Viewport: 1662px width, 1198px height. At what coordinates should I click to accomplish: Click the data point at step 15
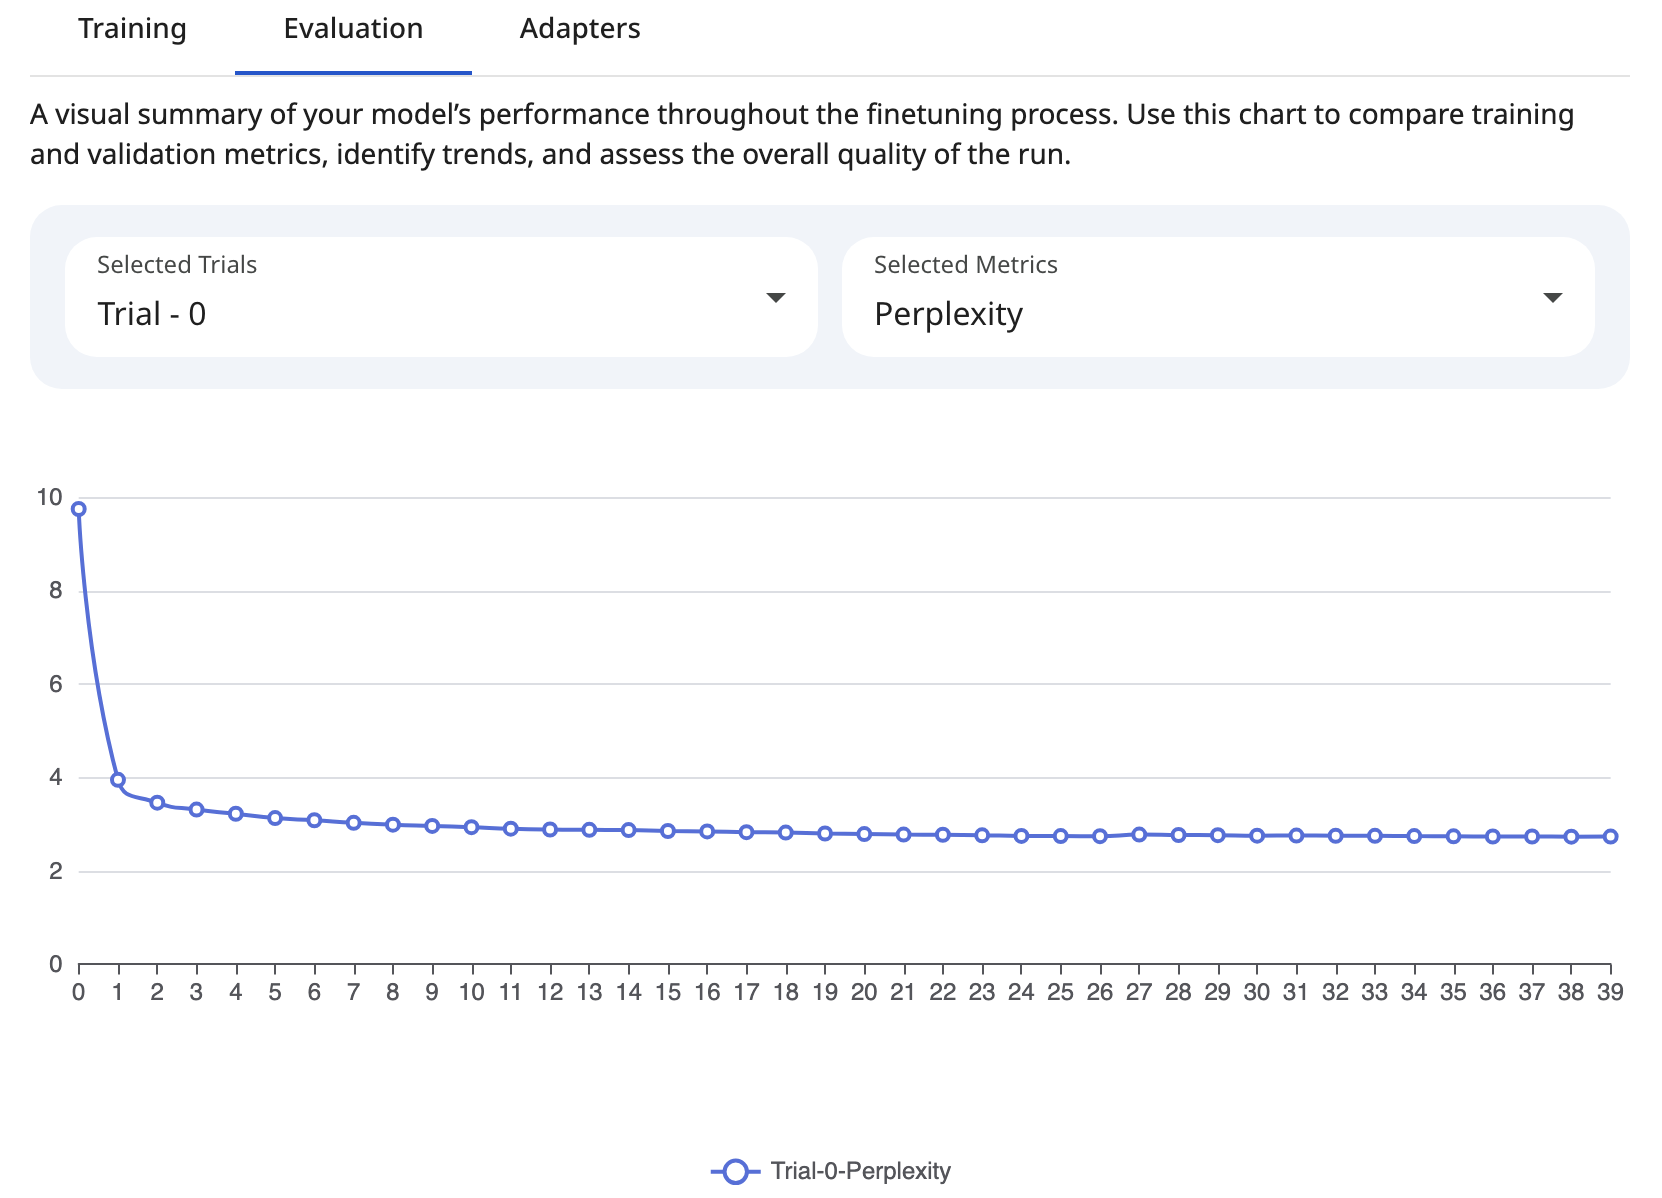point(668,831)
